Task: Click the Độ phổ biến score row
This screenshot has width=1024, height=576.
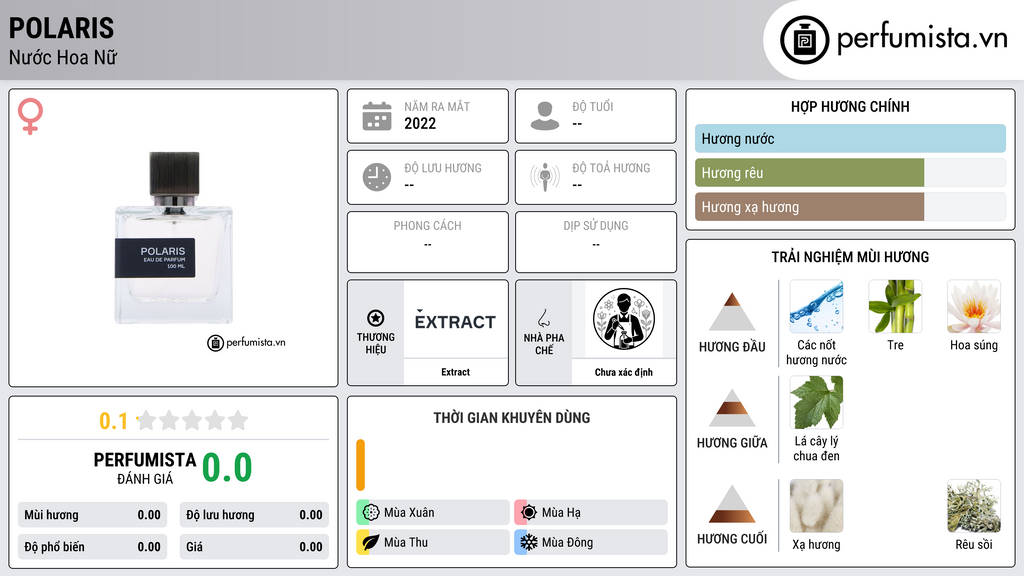Action: click(x=92, y=547)
